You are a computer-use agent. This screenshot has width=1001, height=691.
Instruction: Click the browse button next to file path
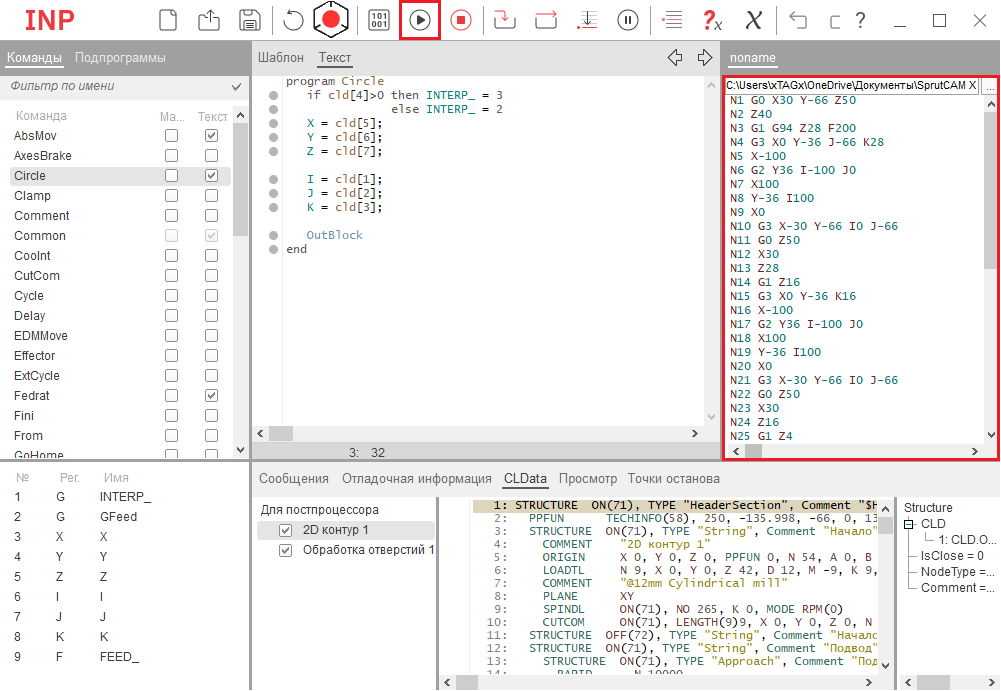pyautogui.click(x=989, y=87)
